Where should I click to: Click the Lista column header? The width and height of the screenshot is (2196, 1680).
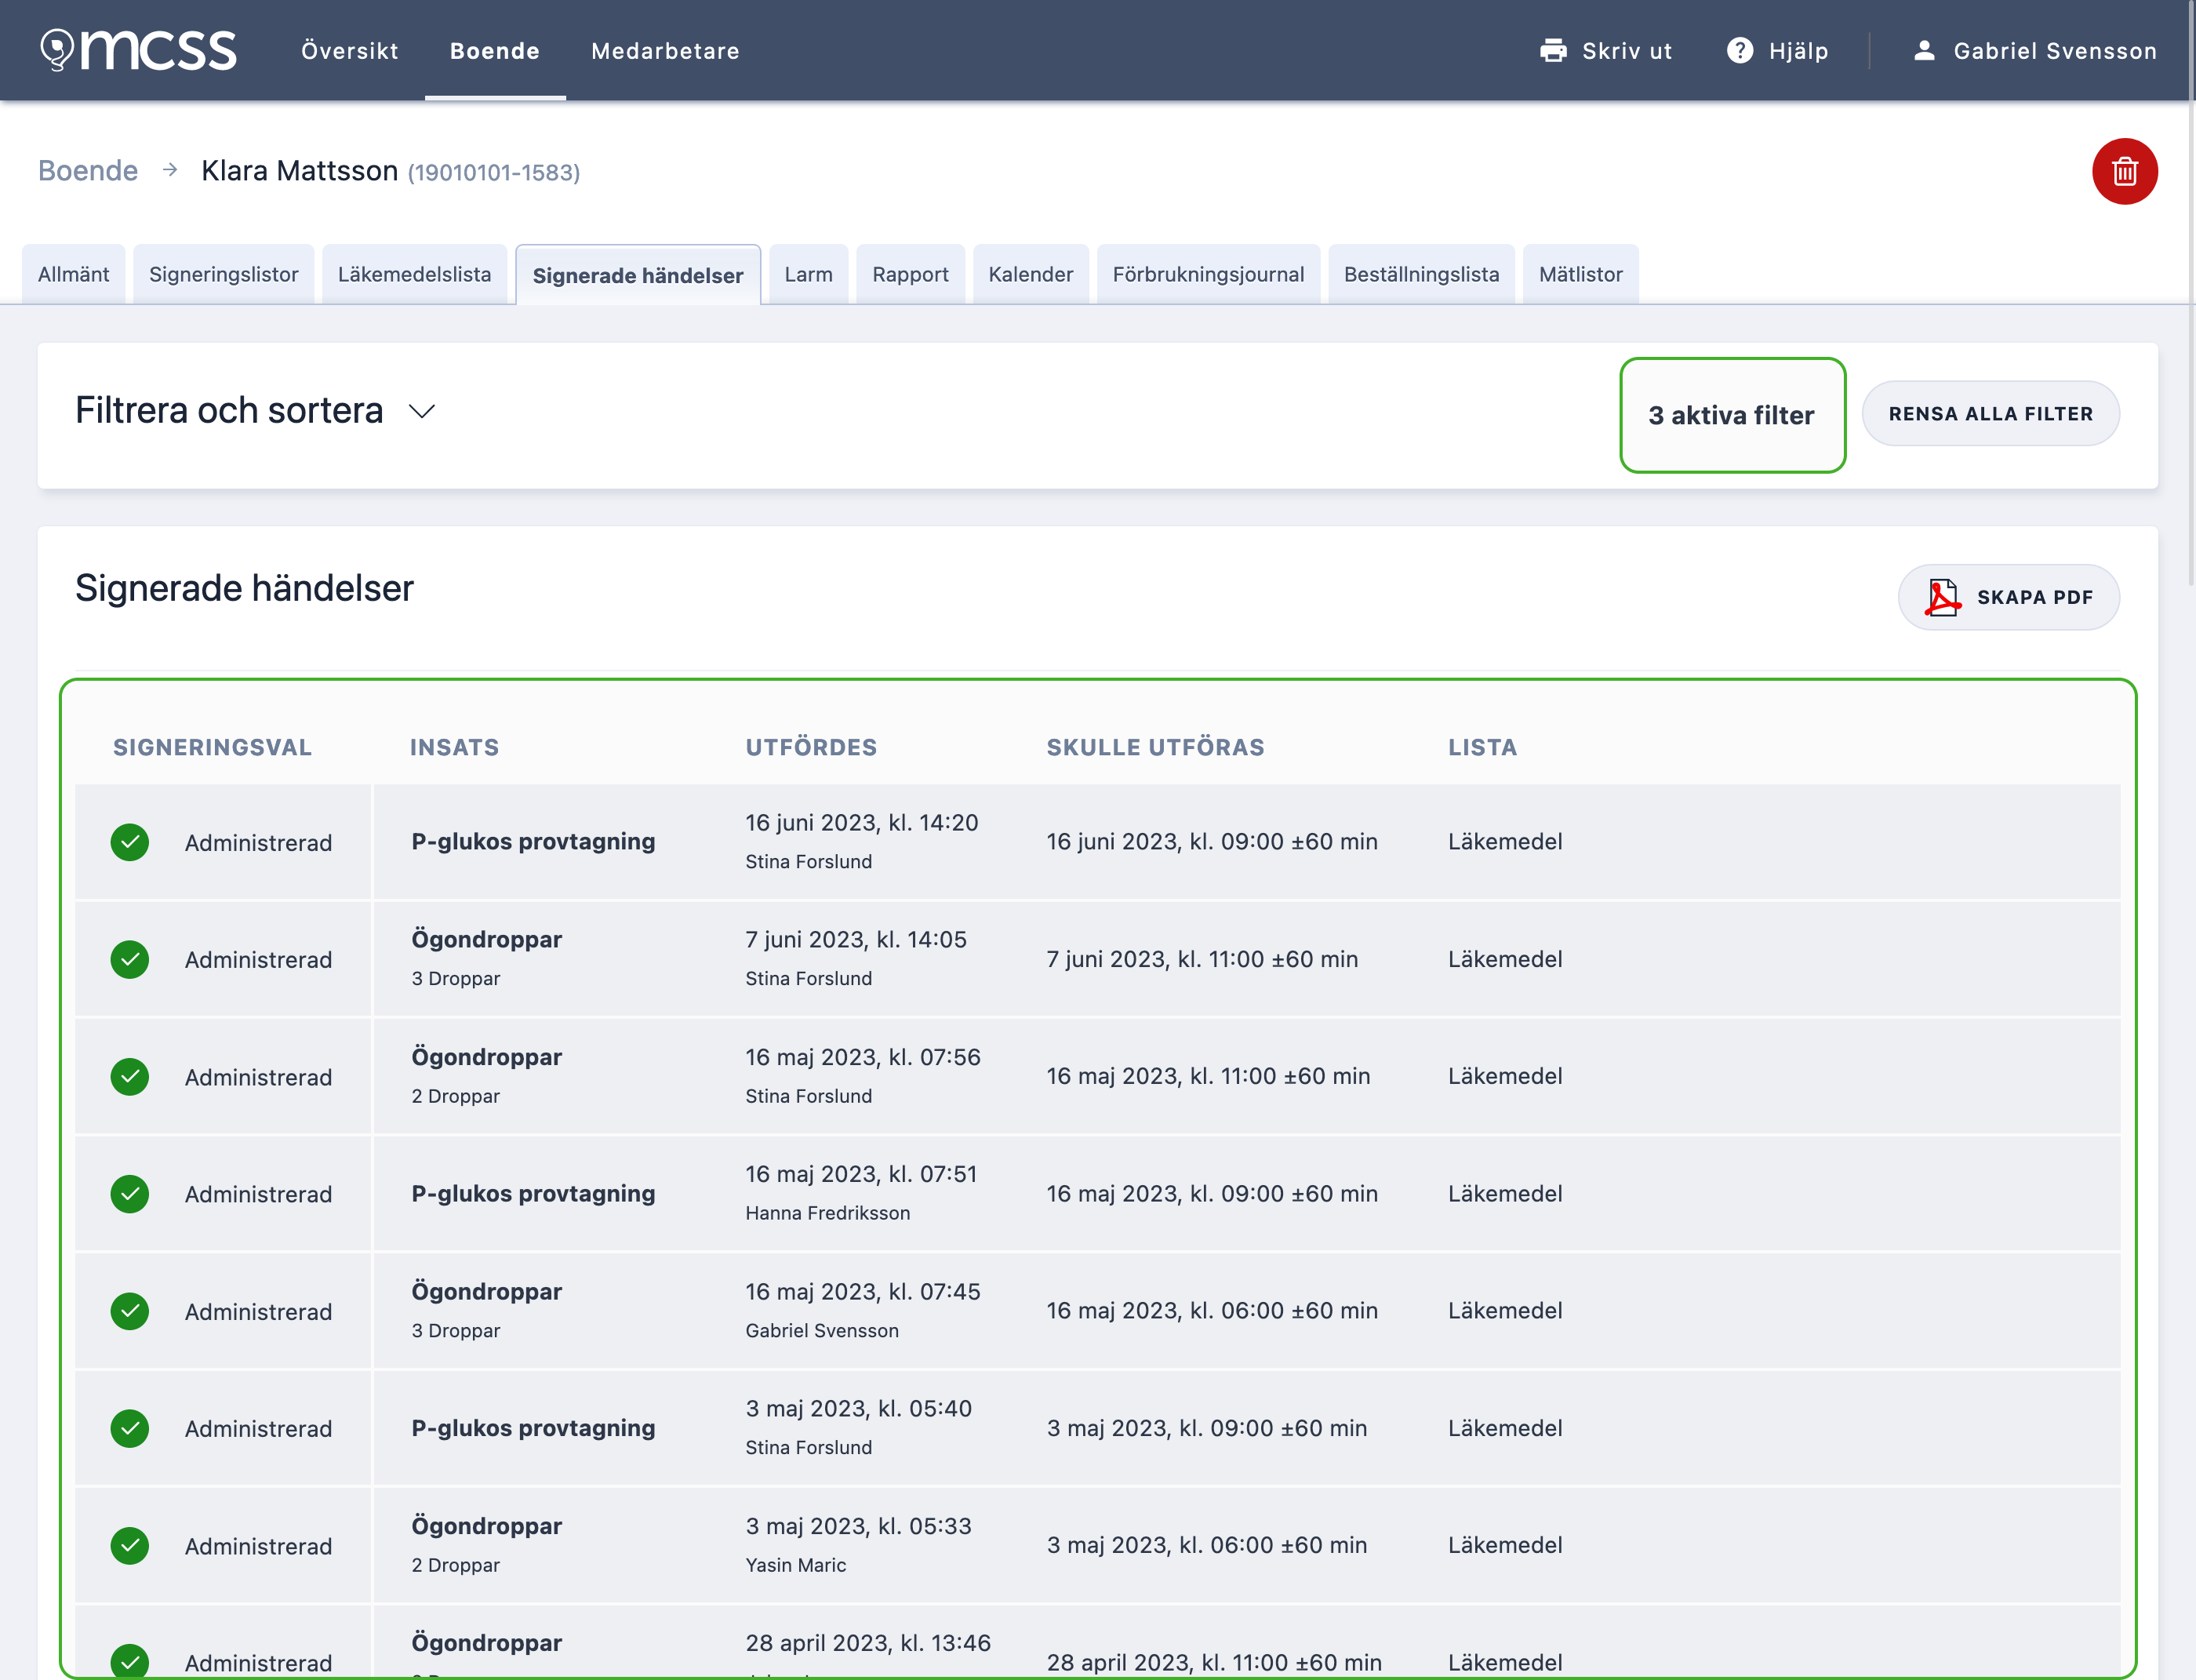(x=1483, y=747)
